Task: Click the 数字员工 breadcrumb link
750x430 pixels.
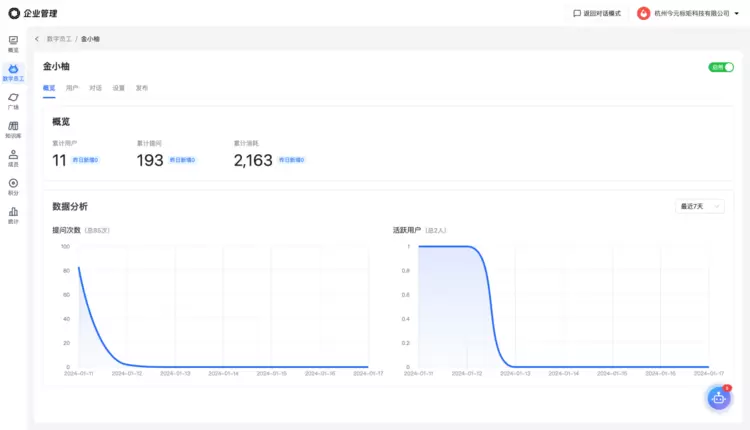Action: (x=58, y=38)
